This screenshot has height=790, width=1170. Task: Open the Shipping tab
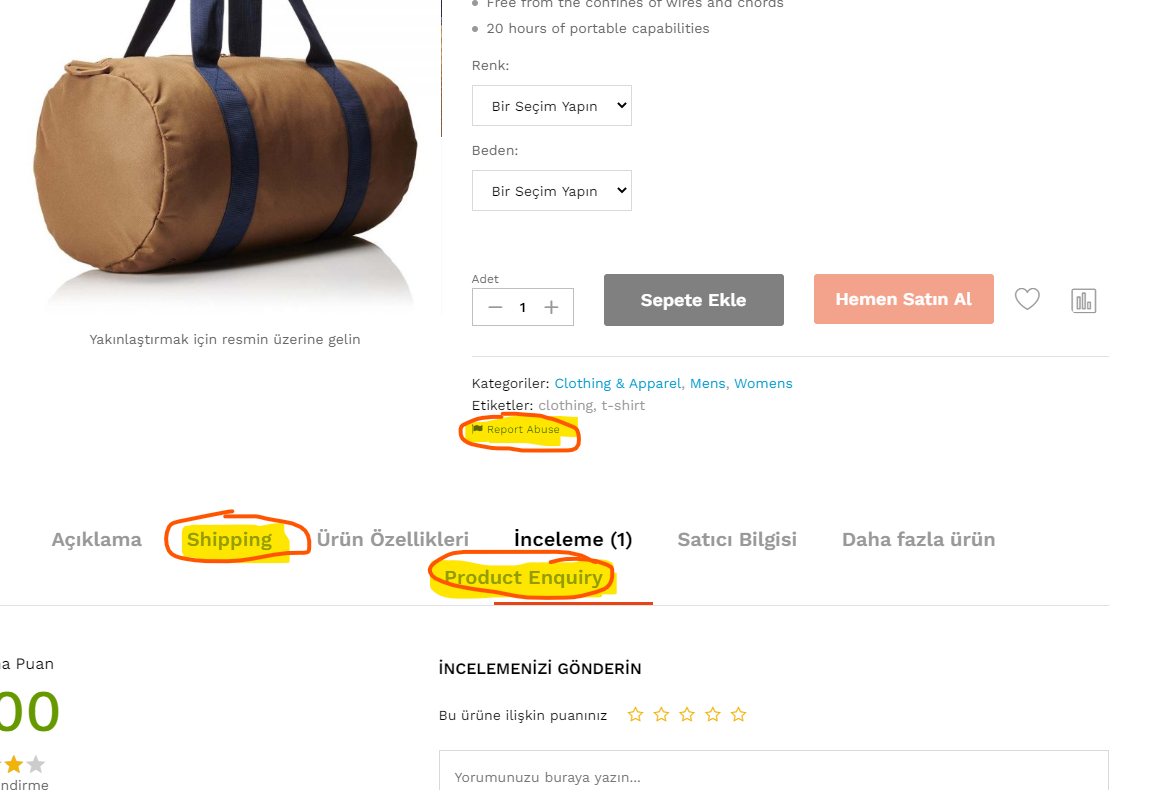230,539
